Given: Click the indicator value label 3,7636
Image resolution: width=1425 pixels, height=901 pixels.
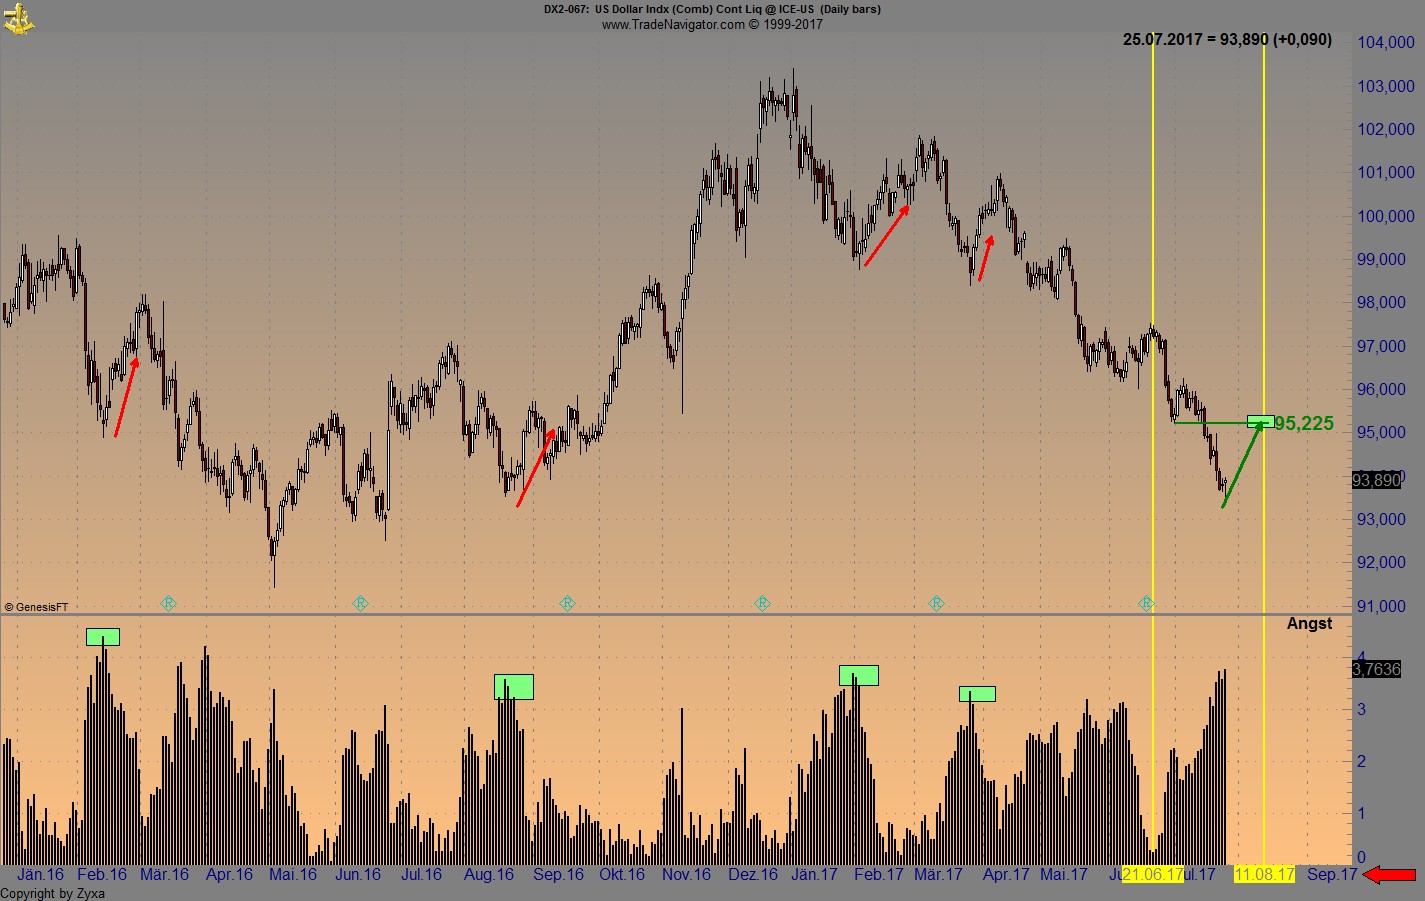Looking at the screenshot, I should (x=1378, y=670).
